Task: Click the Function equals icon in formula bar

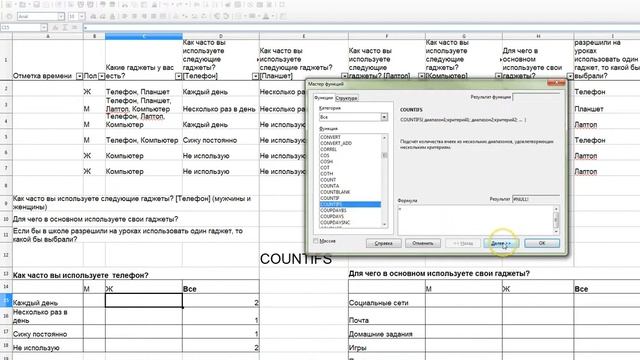Action: pyautogui.click(x=75, y=27)
